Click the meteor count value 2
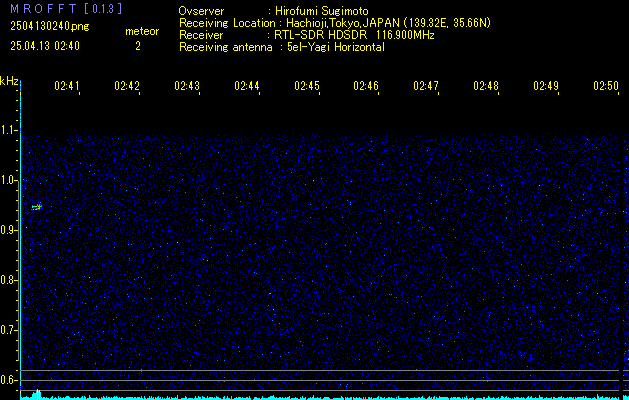The width and height of the screenshot is (629, 400). click(138, 46)
